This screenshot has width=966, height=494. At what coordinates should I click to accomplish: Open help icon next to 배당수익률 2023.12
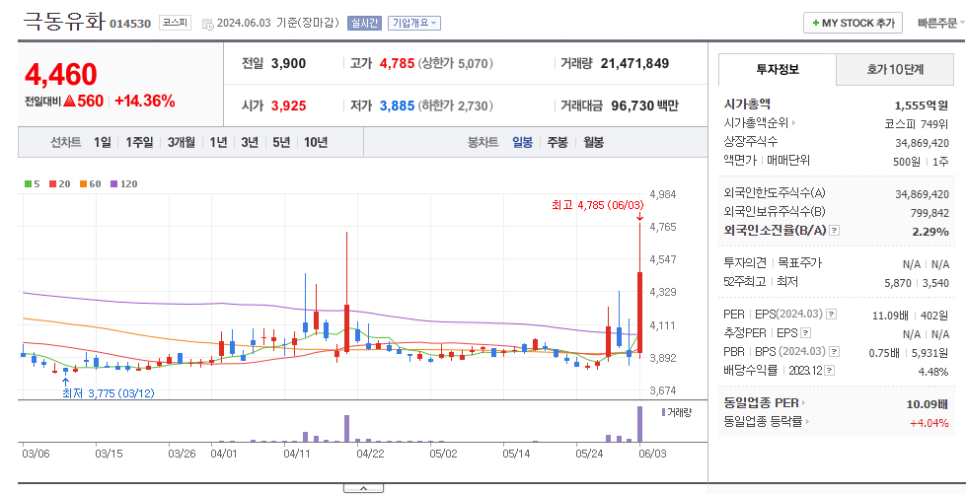830,371
